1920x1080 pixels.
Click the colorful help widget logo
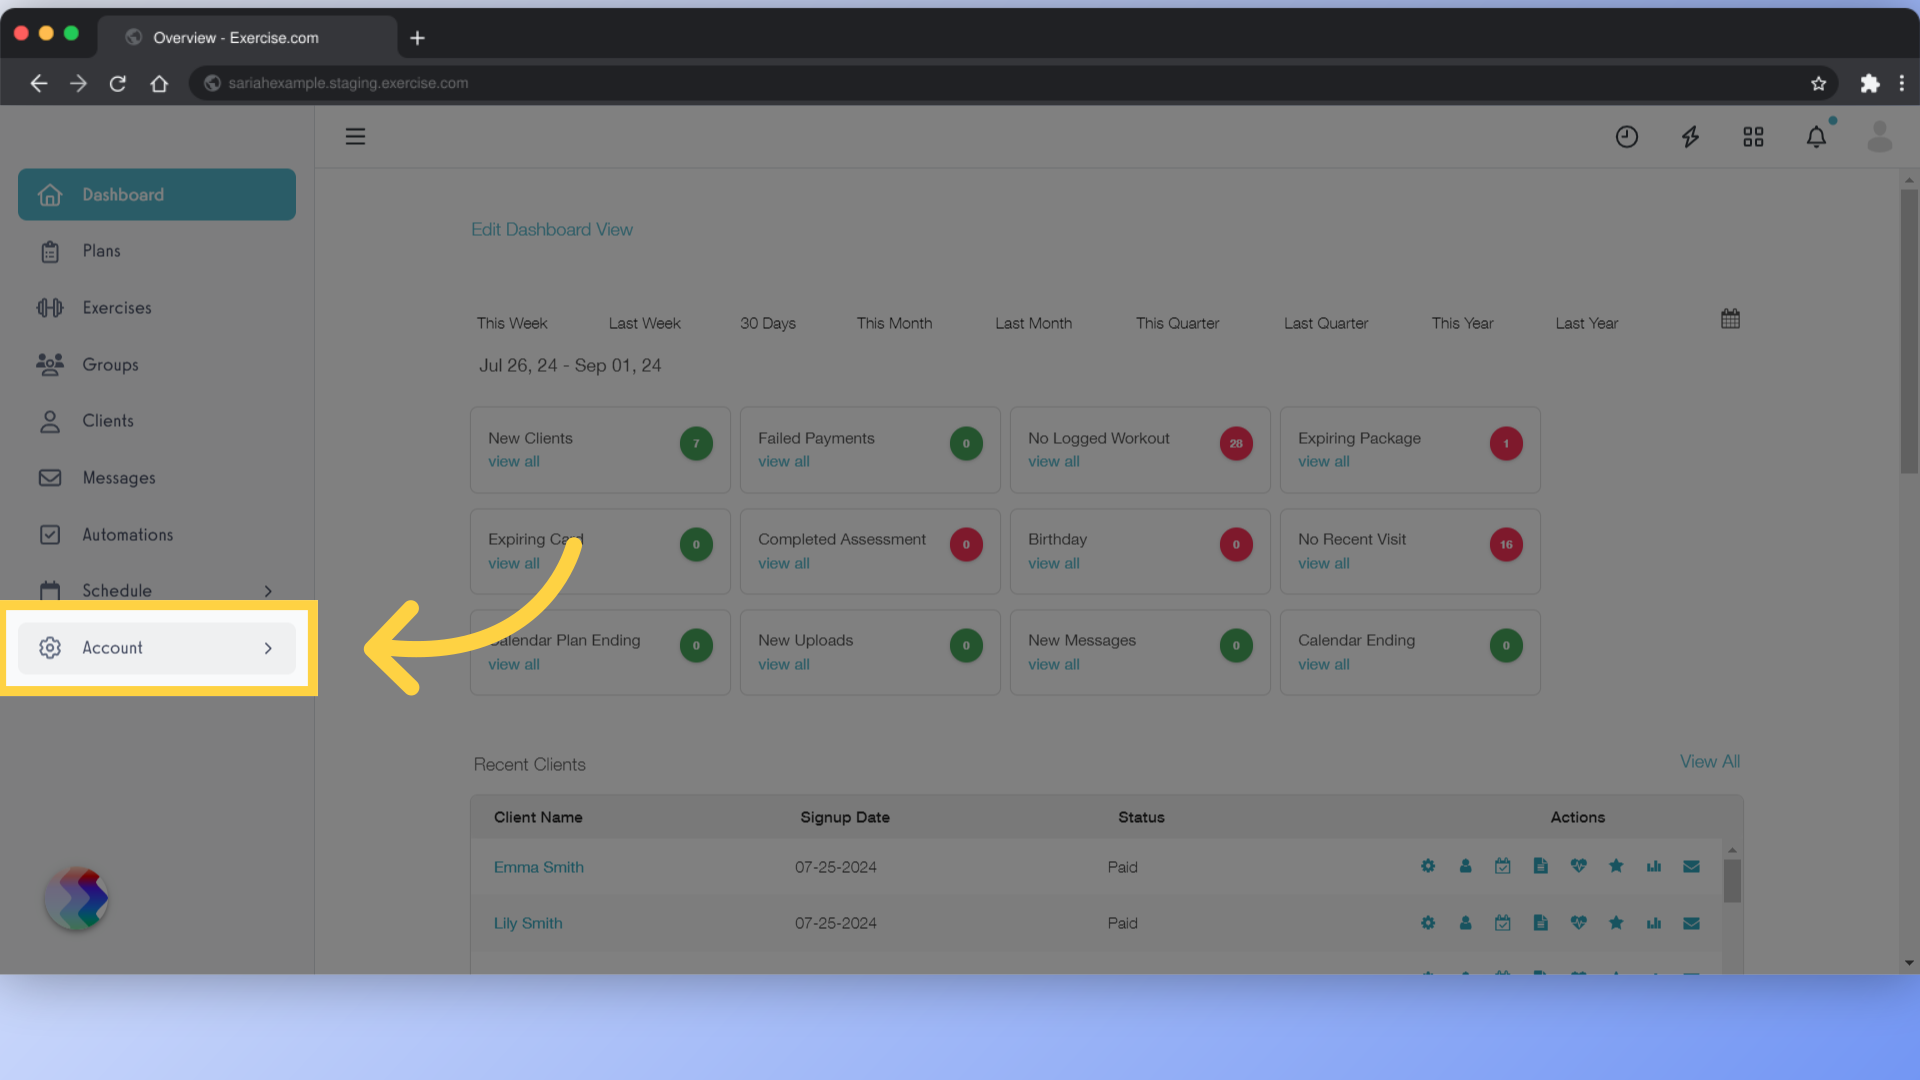tap(77, 898)
